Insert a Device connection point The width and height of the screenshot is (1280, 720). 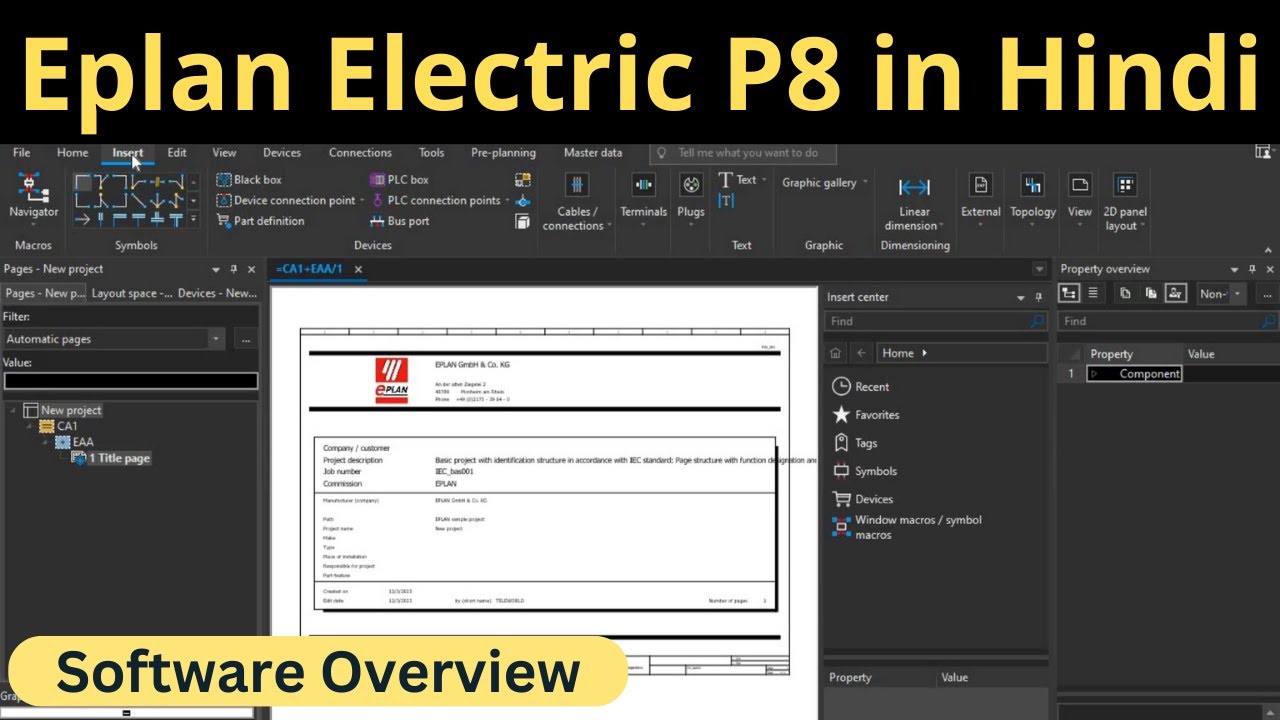tap(285, 200)
